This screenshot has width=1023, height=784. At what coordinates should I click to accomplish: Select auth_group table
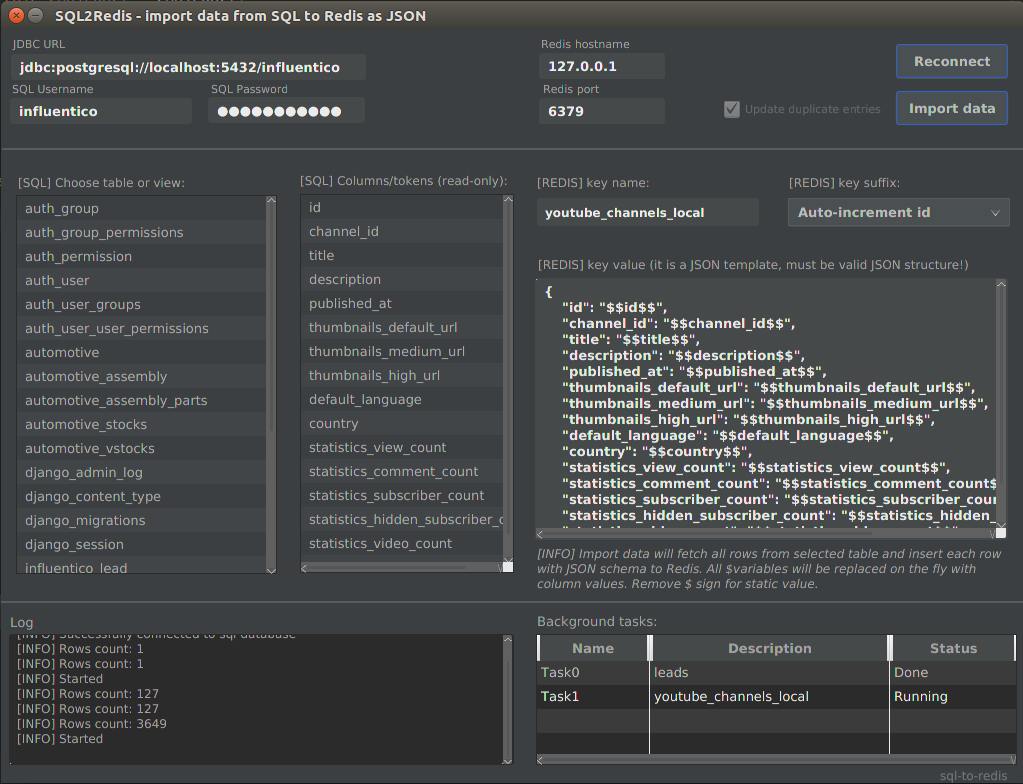[x=141, y=209]
